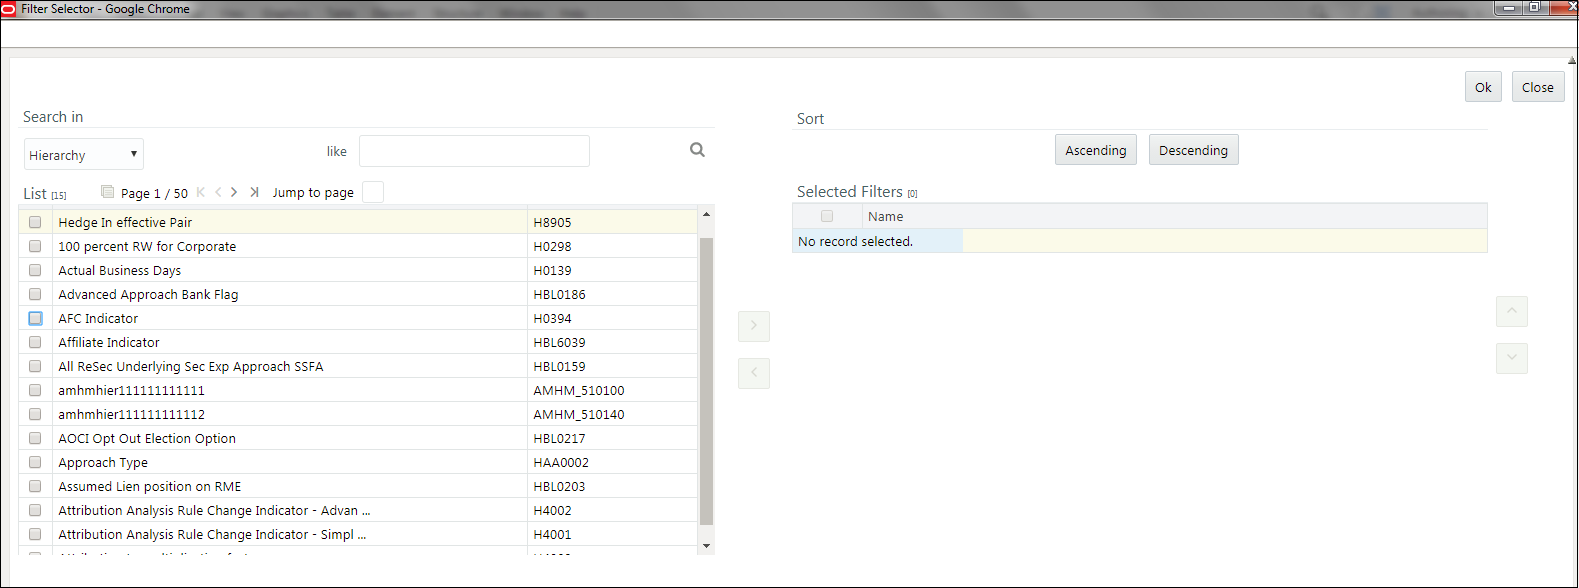Click the Jump to page field
This screenshot has height=588, width=1579.
(373, 192)
